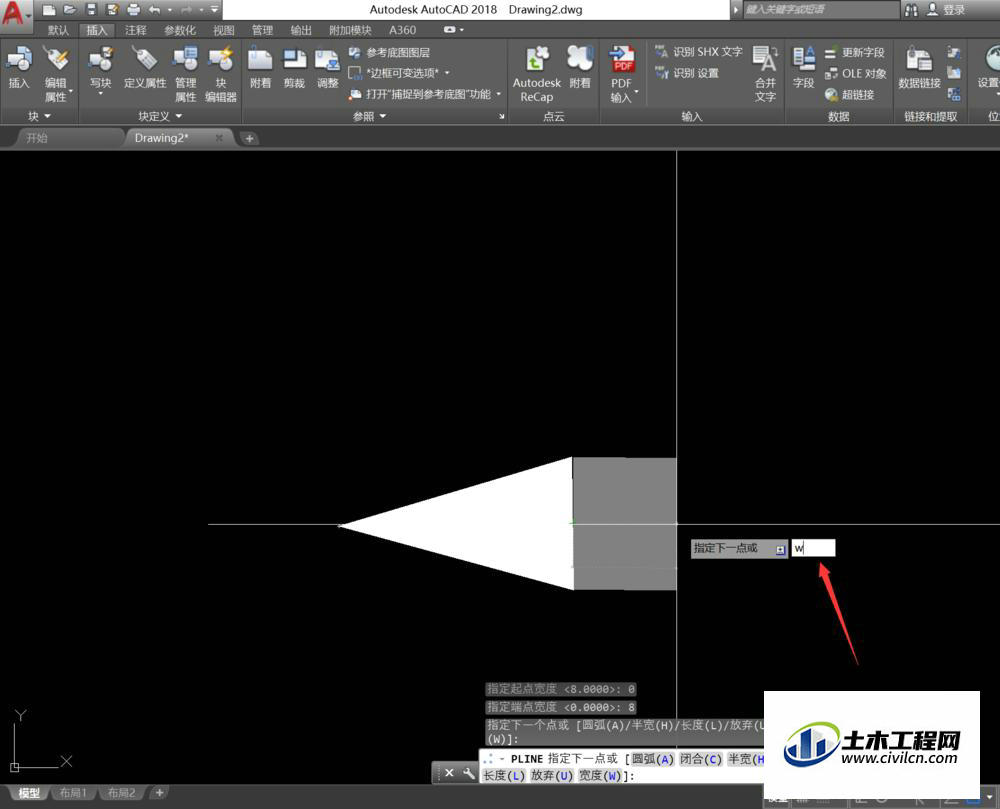Click the 调整 (Adjust) reference tool
The width and height of the screenshot is (1000, 809).
click(x=327, y=67)
